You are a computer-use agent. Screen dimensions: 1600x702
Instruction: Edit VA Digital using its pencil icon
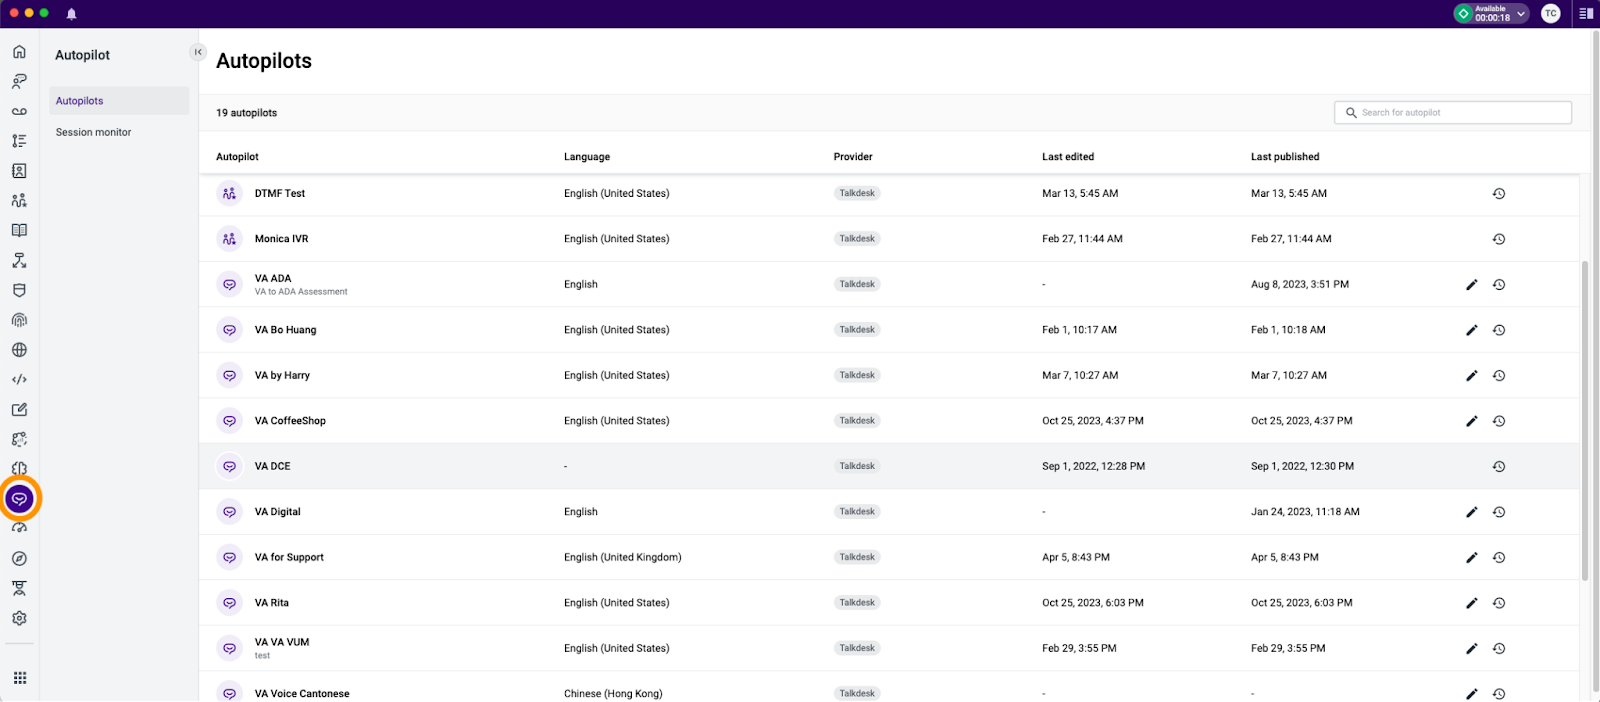[x=1471, y=512]
